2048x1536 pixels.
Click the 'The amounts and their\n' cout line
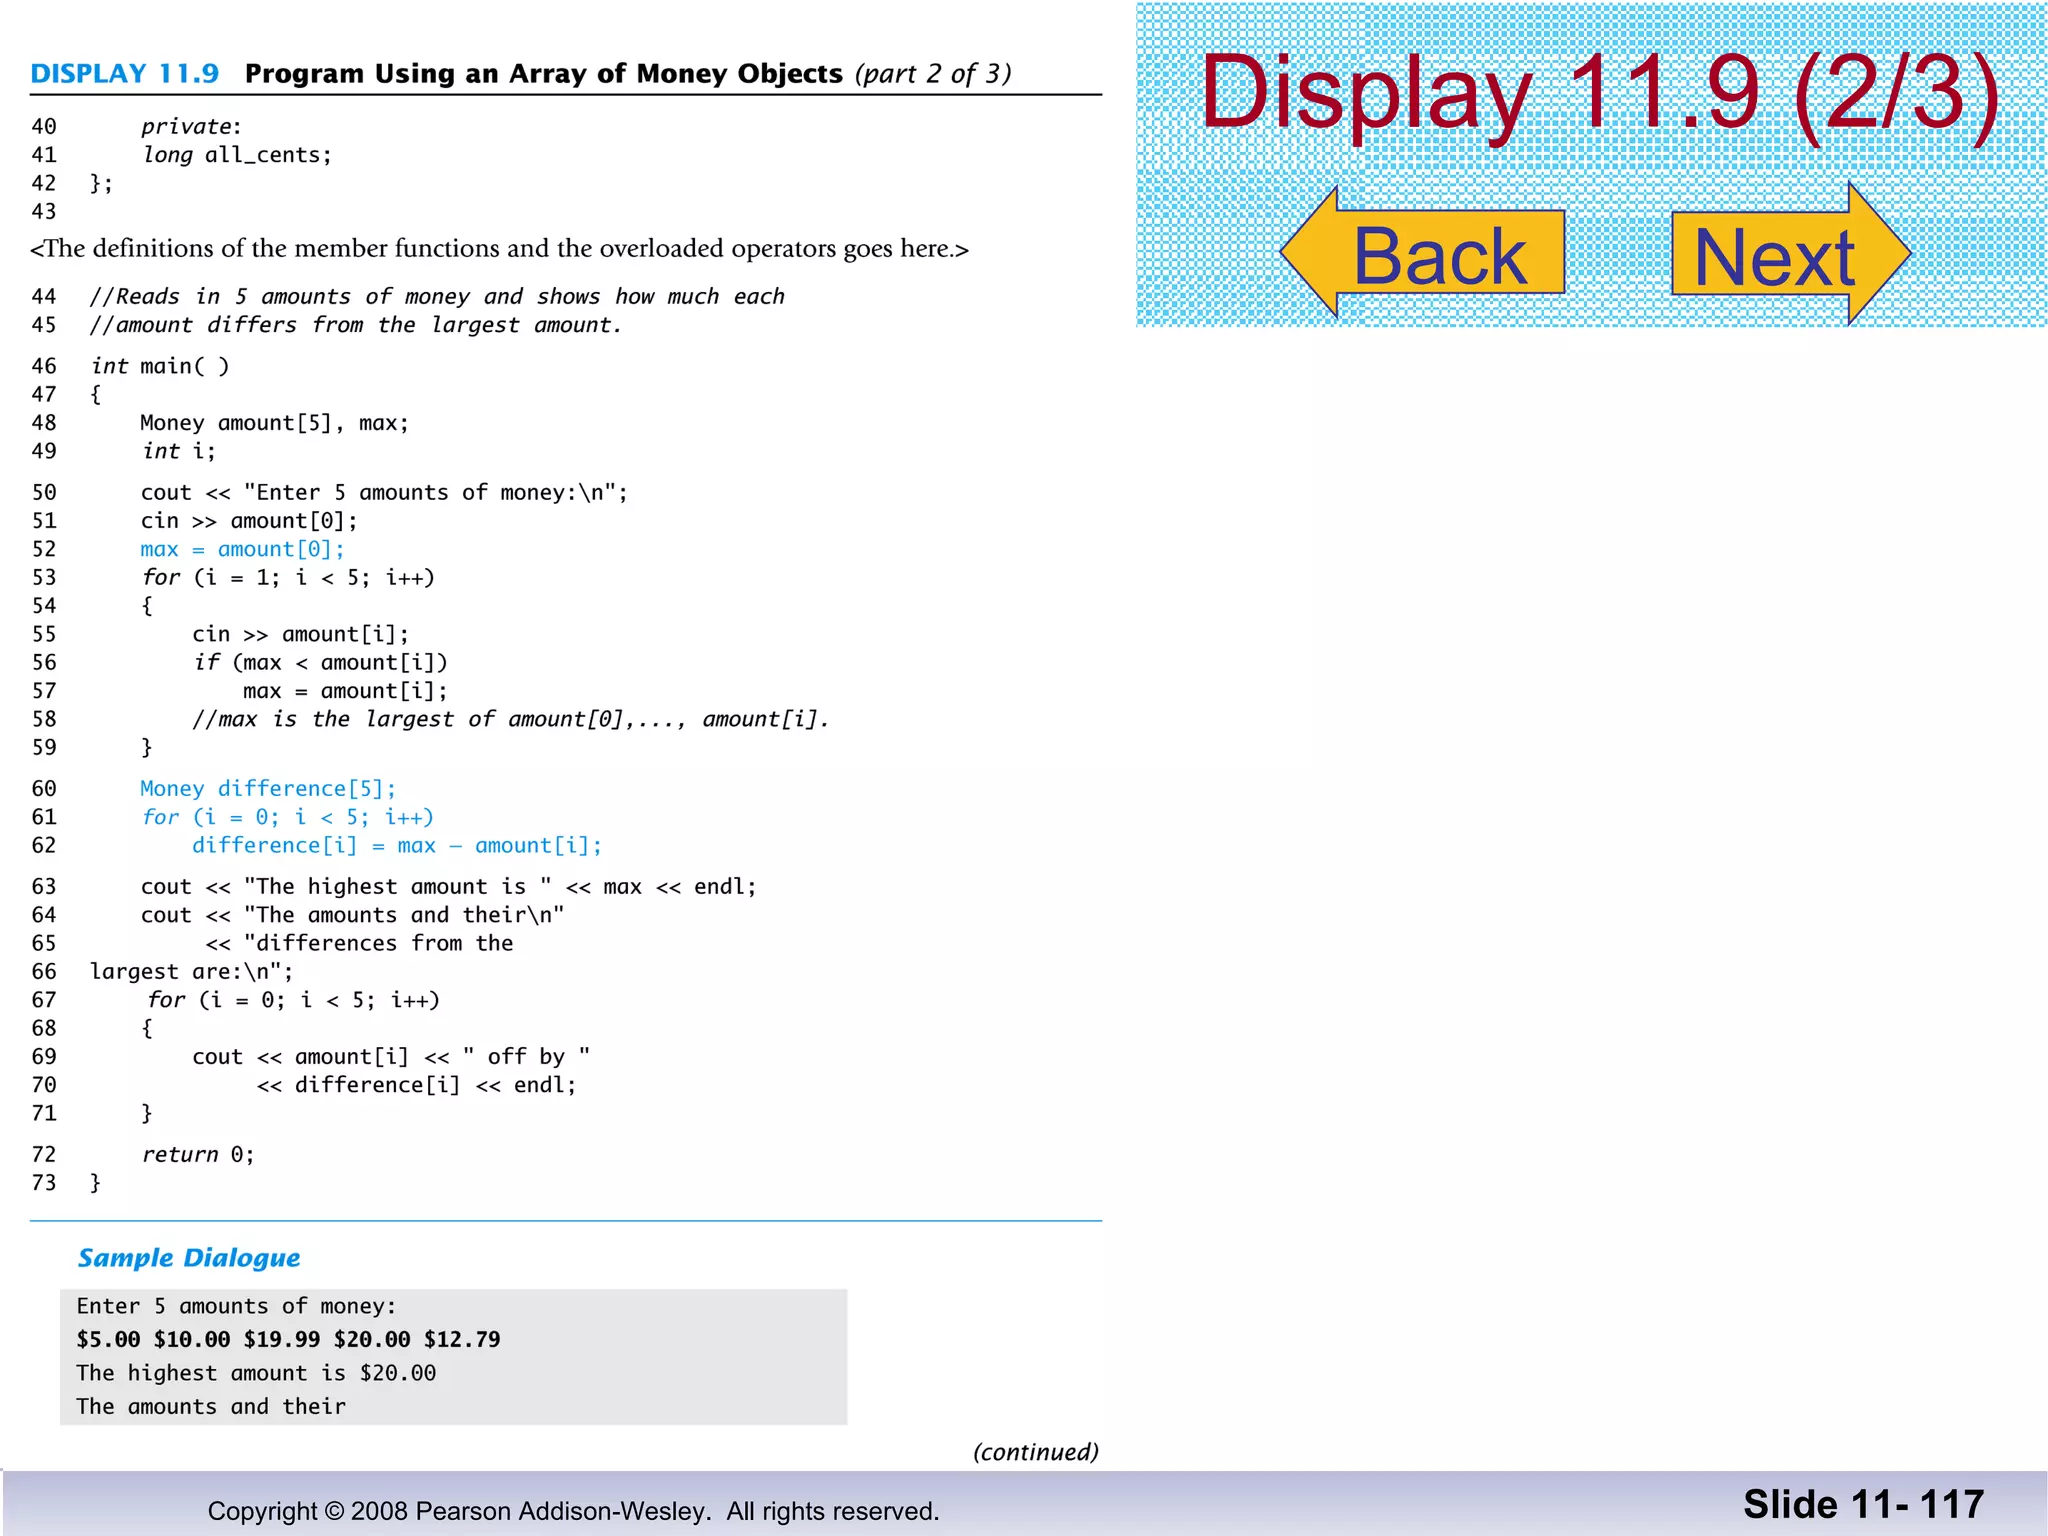pyautogui.click(x=352, y=915)
